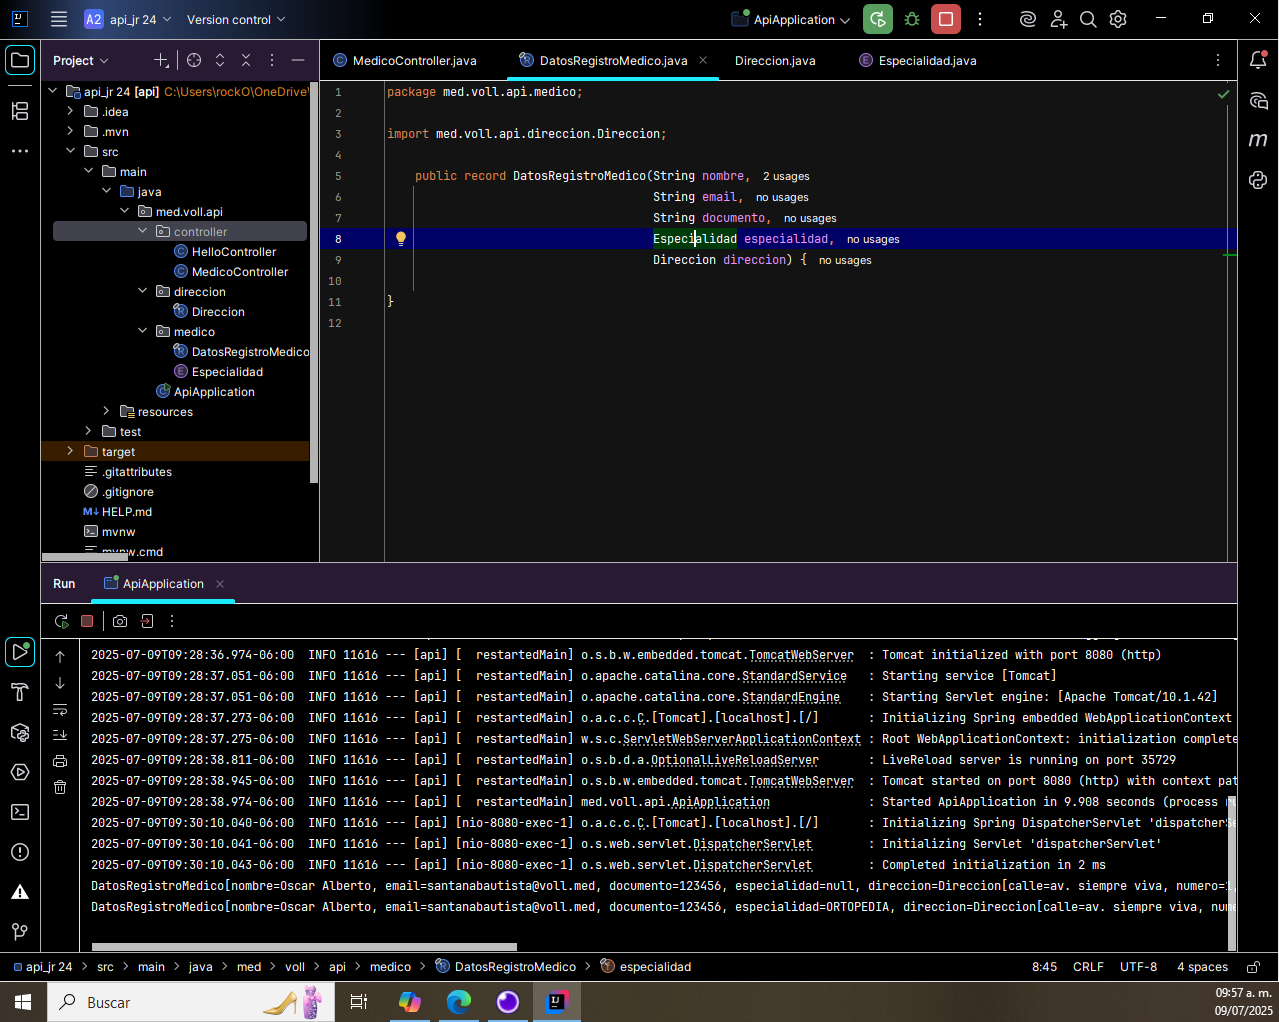Open the Git tool window
Screen dimensions: 1279x1022
[20, 932]
